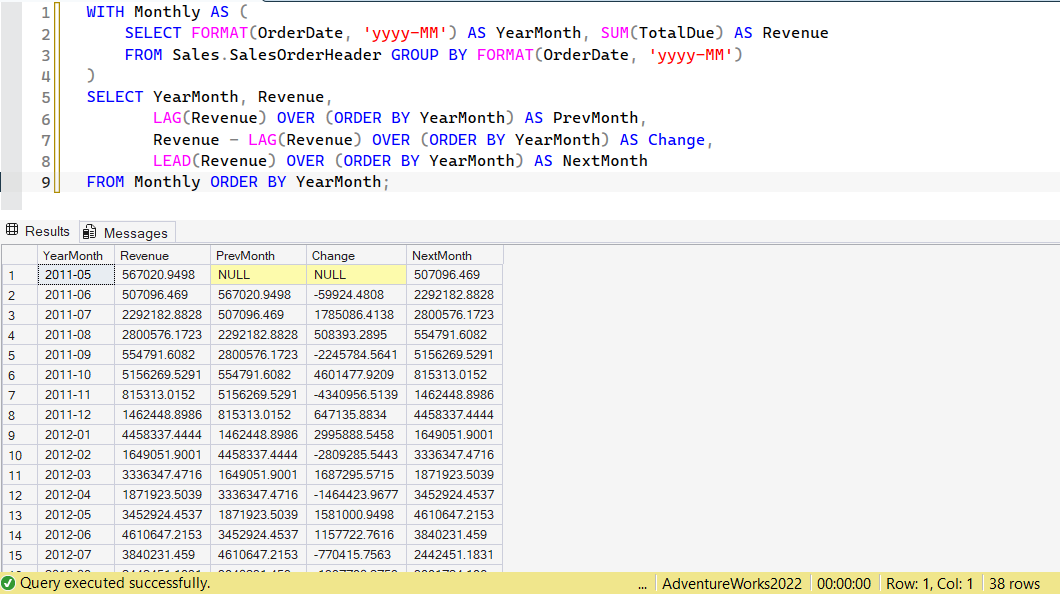Click the ellipsis in the status bar

click(x=642, y=585)
